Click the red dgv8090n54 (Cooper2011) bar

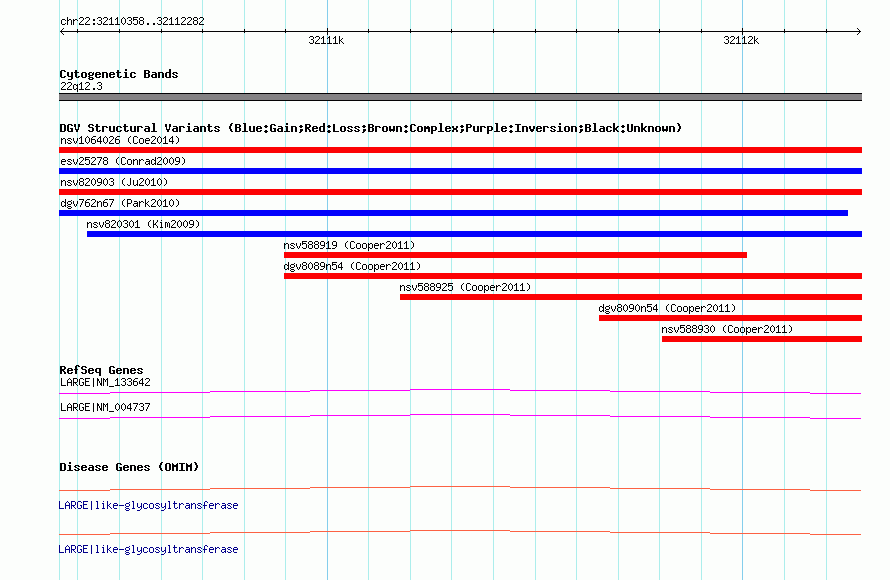click(731, 318)
